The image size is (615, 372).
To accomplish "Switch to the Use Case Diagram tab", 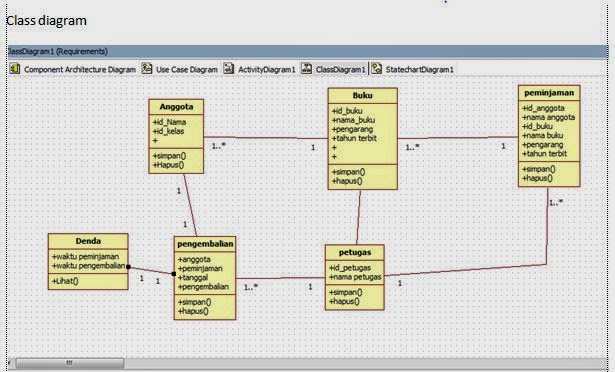I will [187, 69].
